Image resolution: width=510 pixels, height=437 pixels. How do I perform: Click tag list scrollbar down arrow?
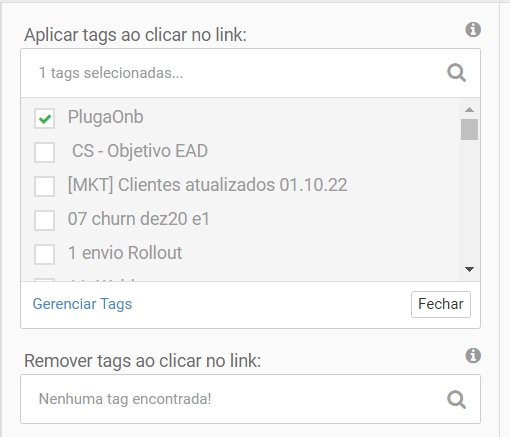tap(469, 269)
